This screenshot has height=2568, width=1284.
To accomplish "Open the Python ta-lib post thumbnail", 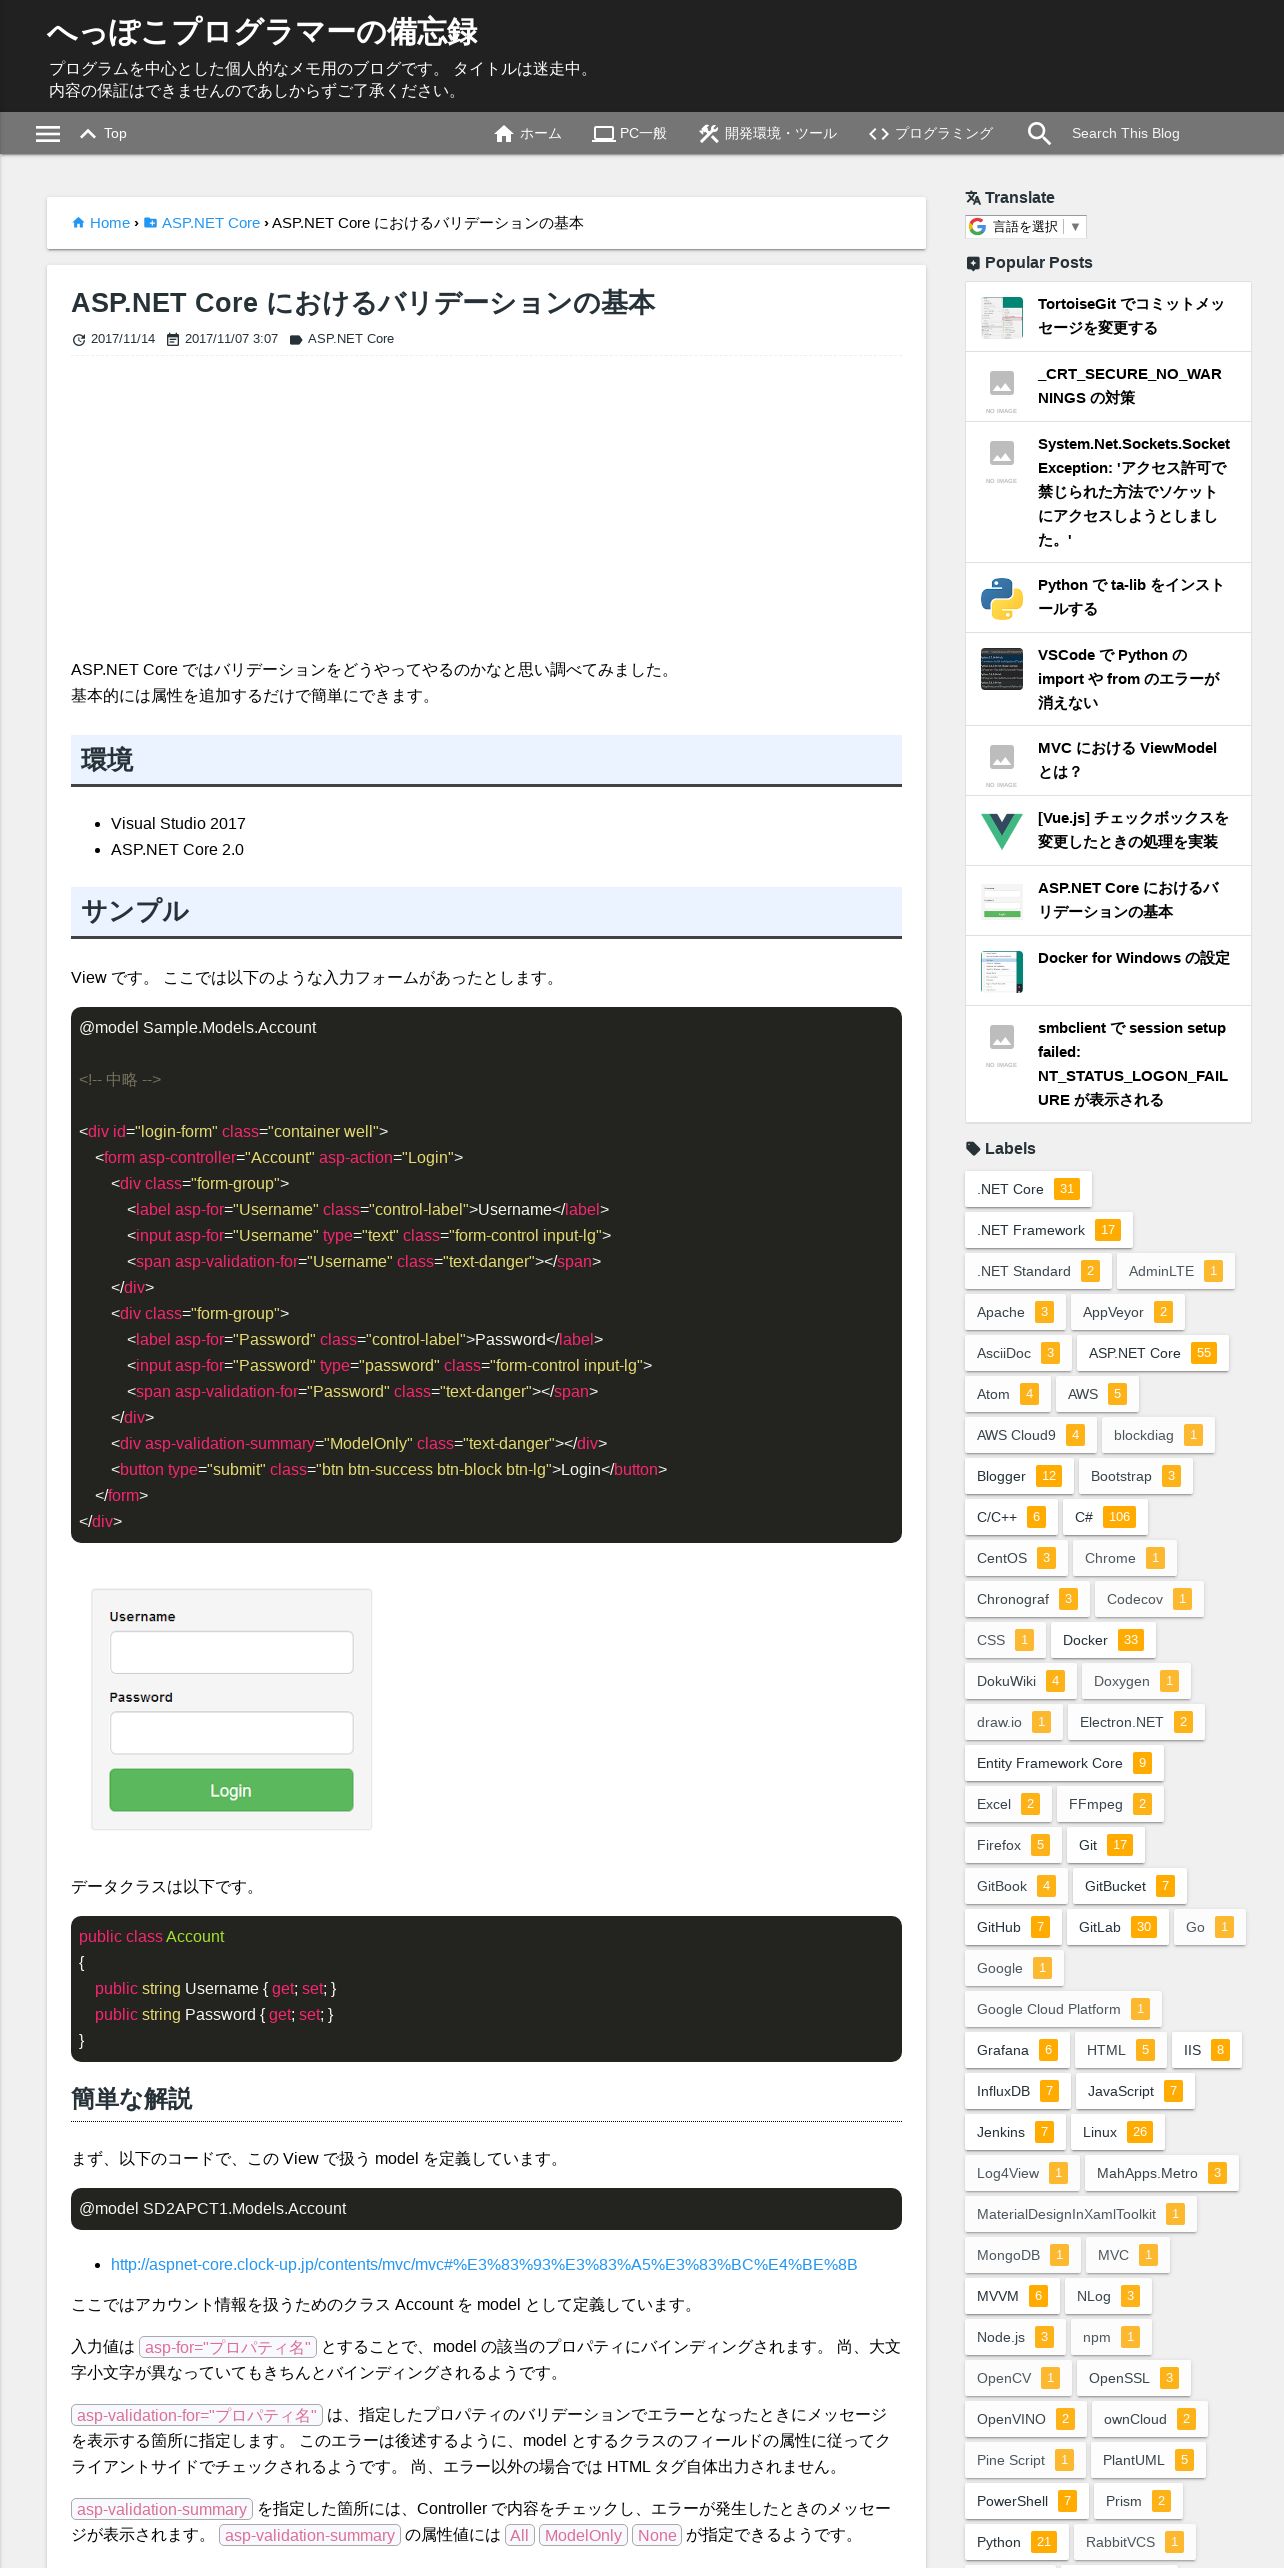I will pyautogui.click(x=1002, y=598).
